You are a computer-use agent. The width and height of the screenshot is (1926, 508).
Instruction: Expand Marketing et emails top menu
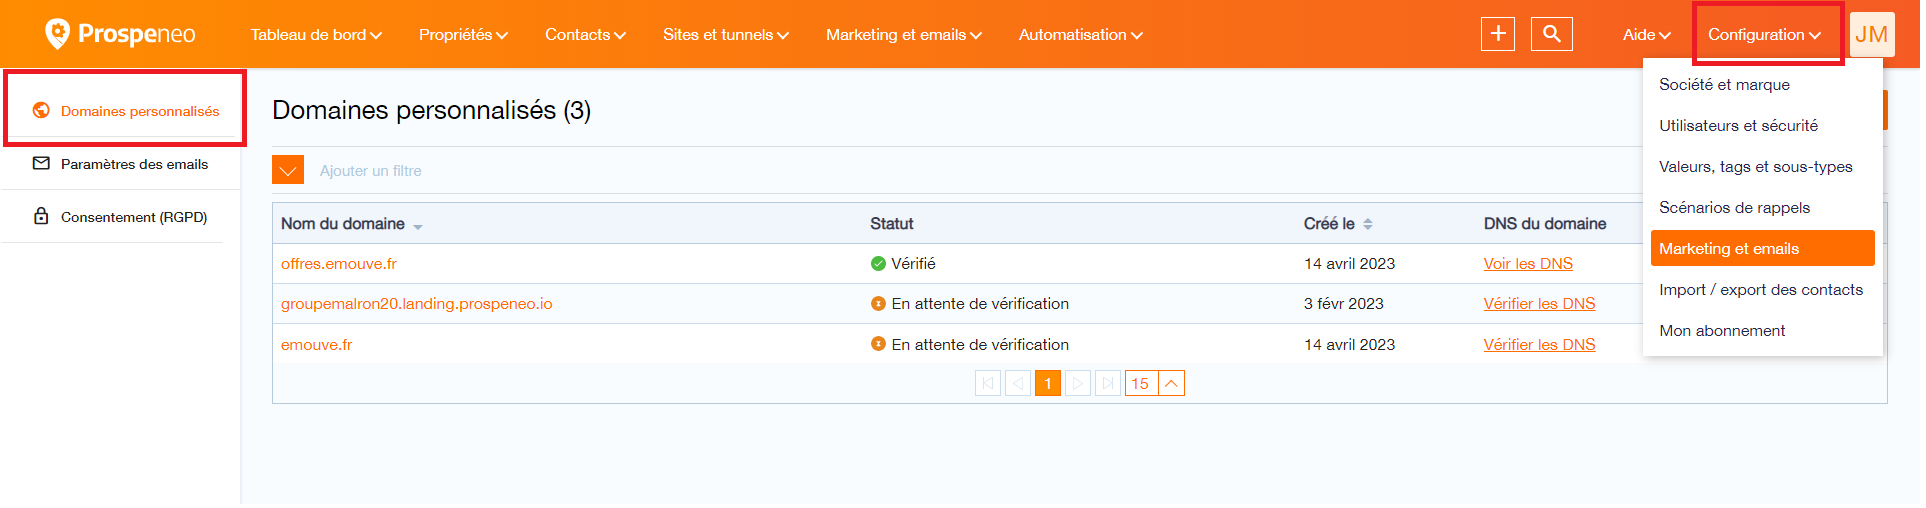click(904, 34)
